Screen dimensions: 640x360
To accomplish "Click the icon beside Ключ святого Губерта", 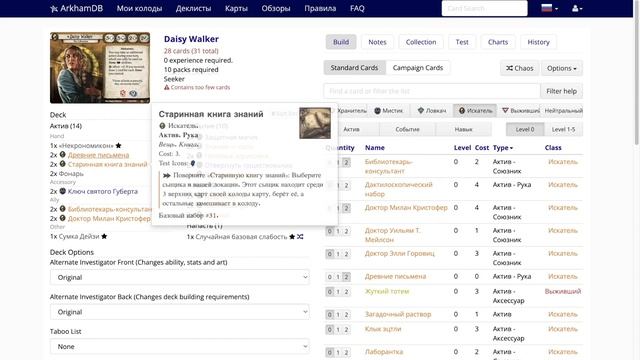I will click(62, 191).
